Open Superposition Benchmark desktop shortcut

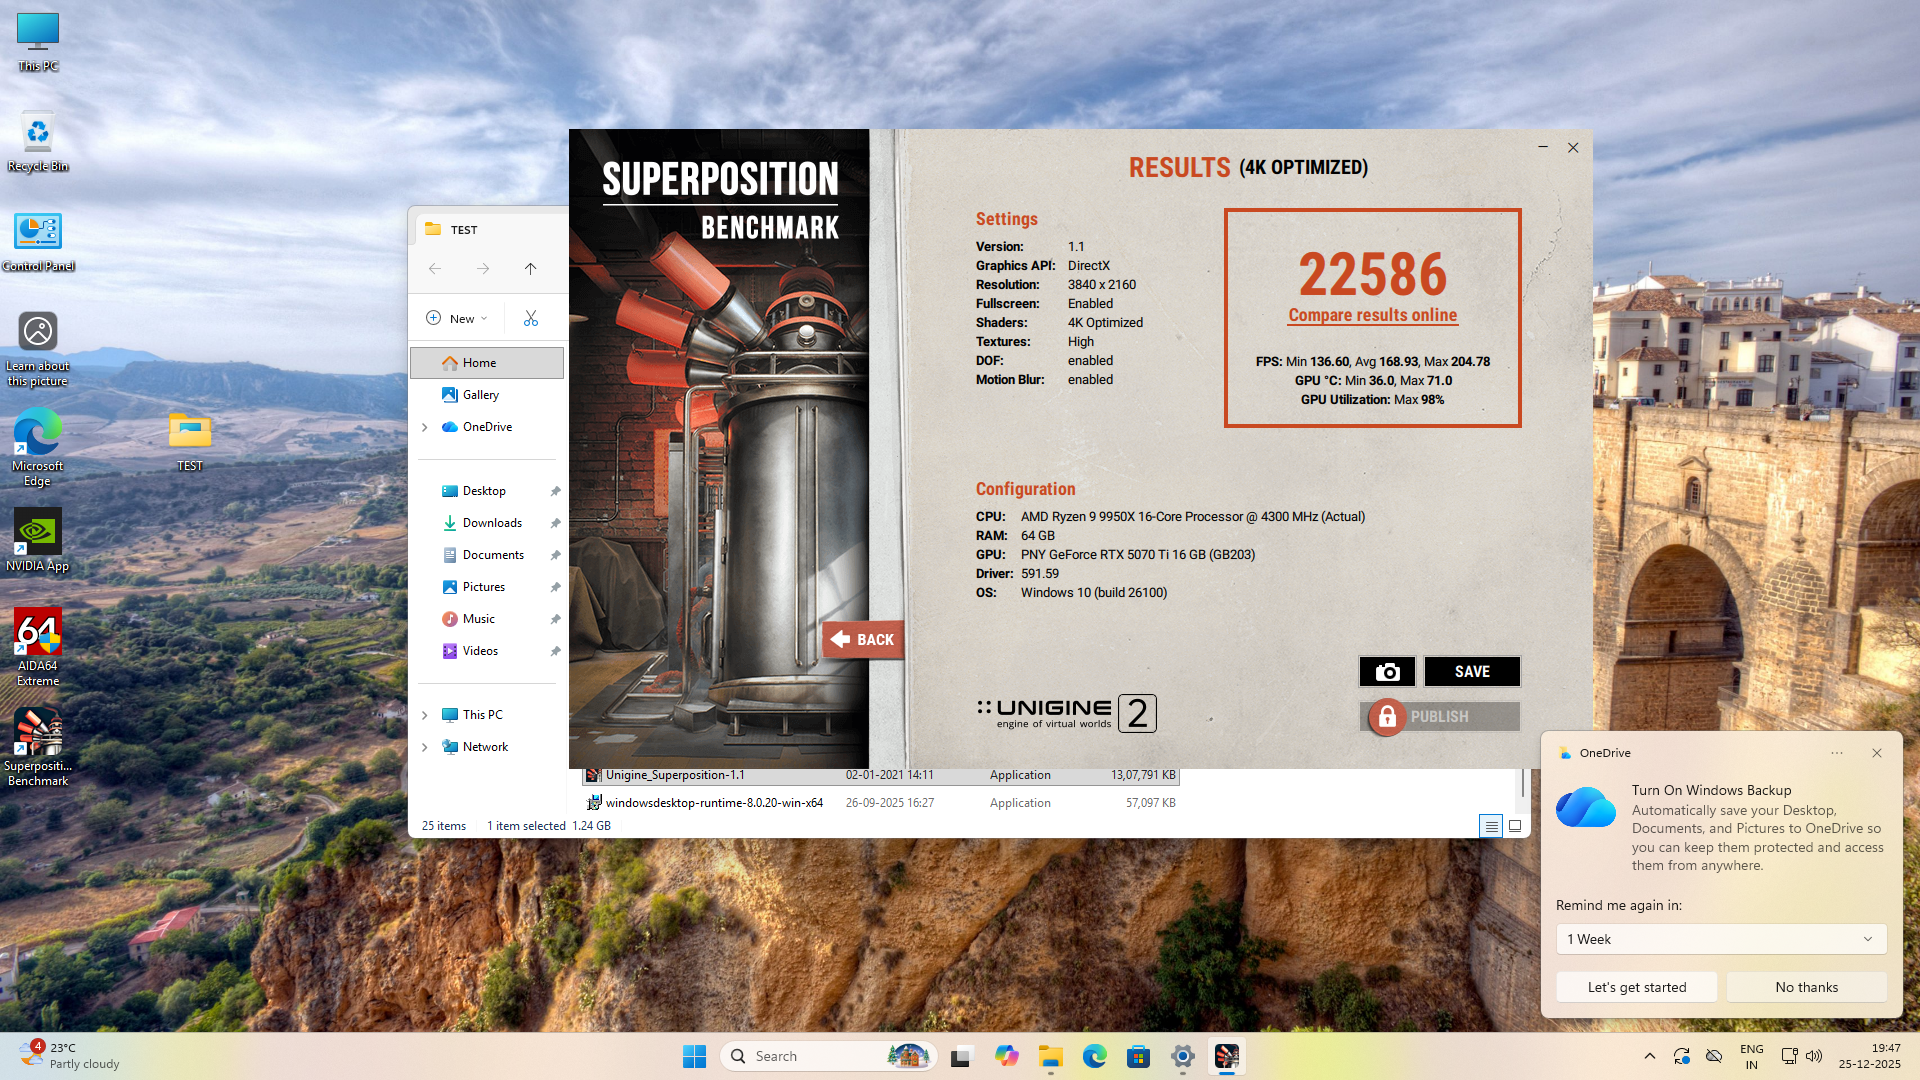[x=38, y=747]
